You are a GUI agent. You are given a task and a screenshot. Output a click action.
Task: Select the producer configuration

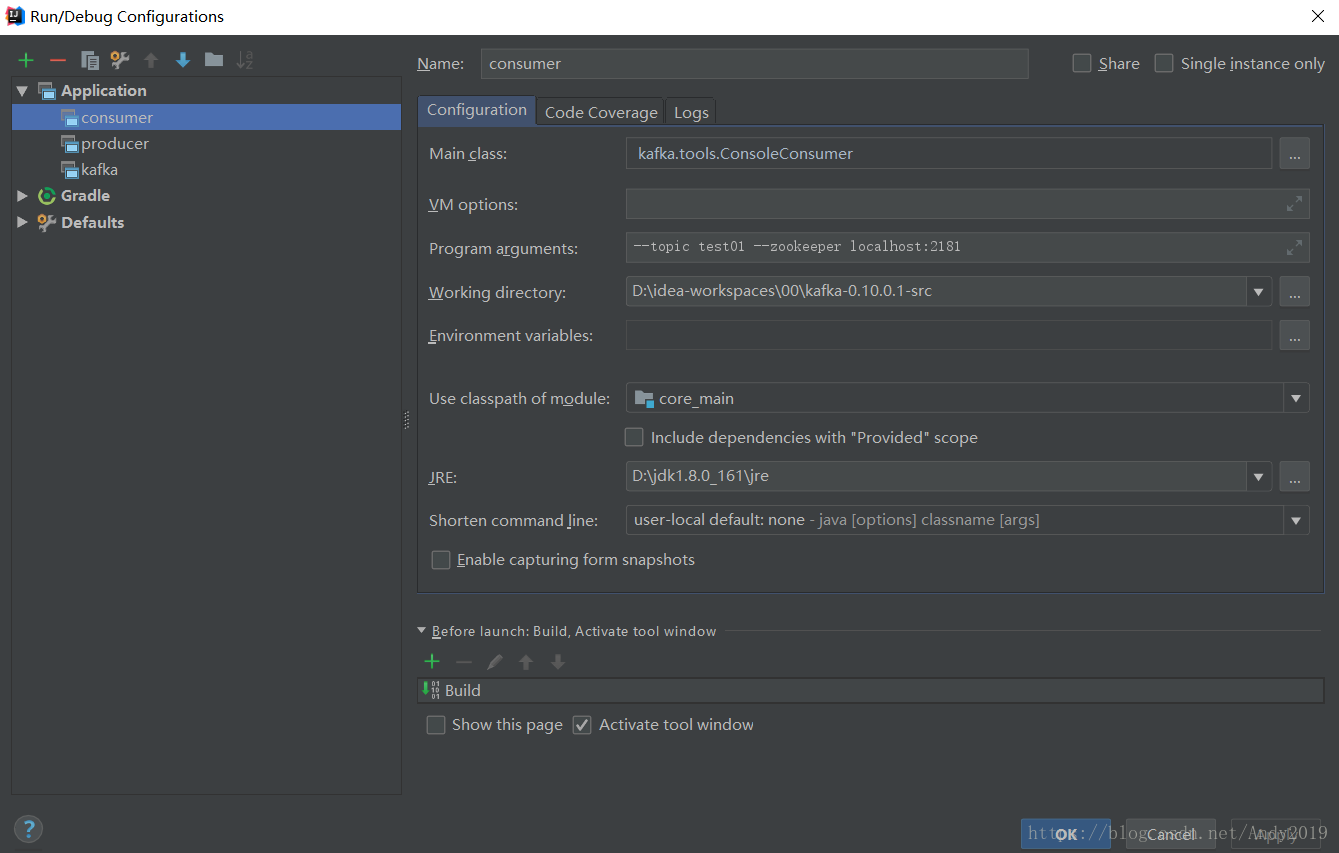point(207,143)
